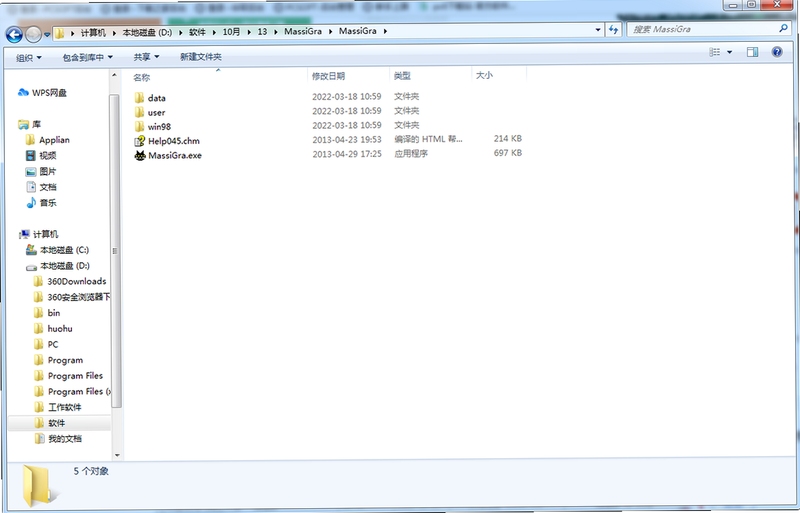Select the MassiGra.exe cat icon
800x513 pixels.
139,155
